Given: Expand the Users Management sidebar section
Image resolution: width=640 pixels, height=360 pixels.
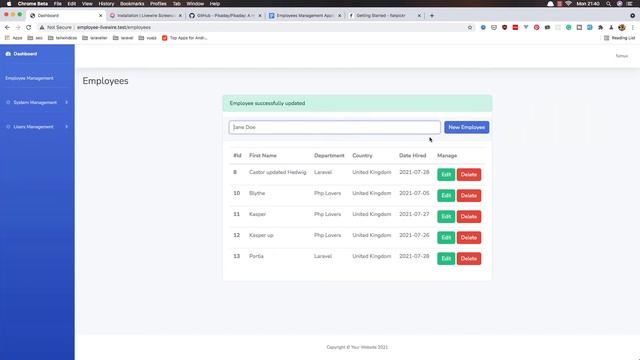Looking at the screenshot, I should click(37, 127).
